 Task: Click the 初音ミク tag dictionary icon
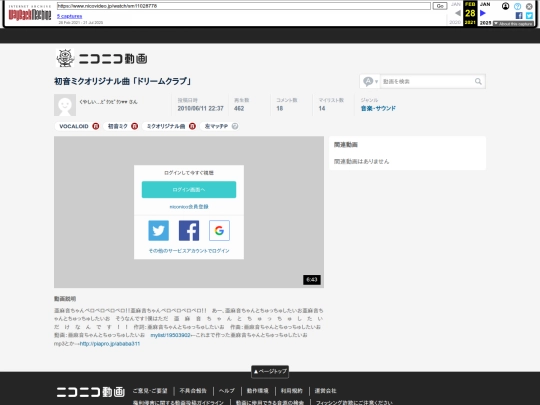tap(134, 126)
